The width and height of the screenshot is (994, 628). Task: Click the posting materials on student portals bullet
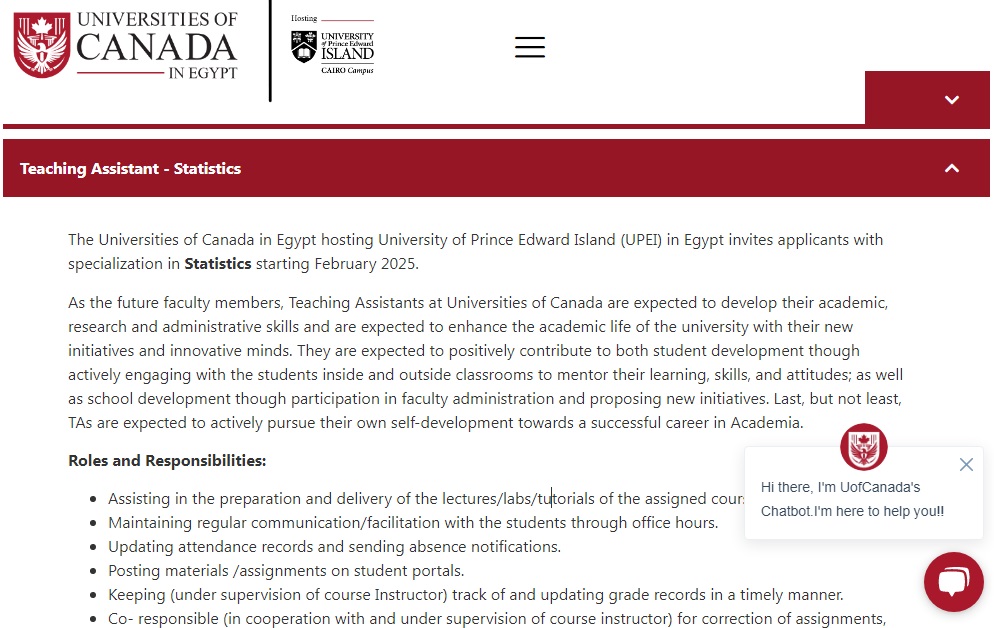(x=286, y=571)
